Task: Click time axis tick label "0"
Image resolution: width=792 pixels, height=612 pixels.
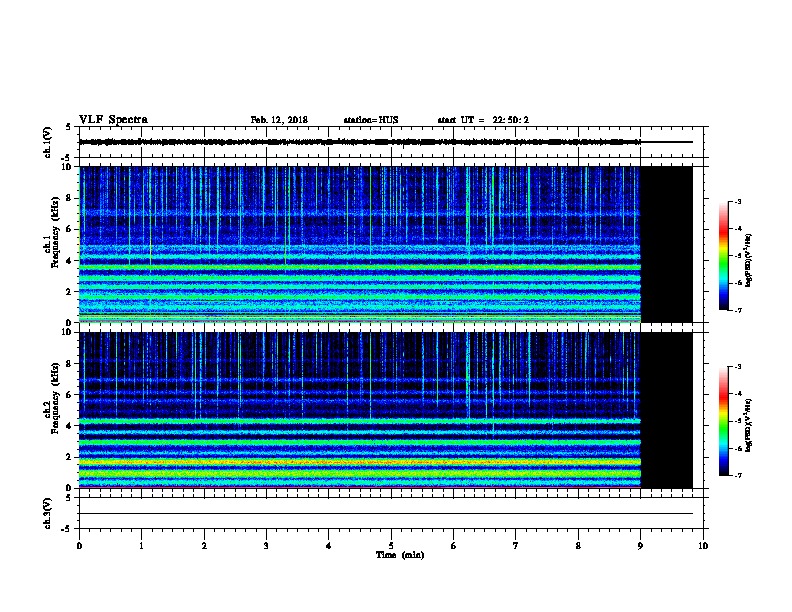Action: (x=79, y=545)
